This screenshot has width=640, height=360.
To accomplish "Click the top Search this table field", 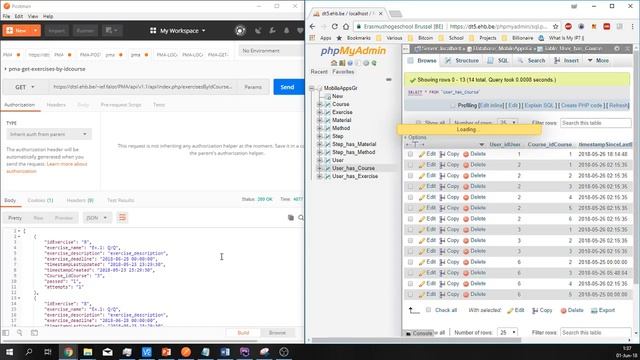I will coord(596,123).
